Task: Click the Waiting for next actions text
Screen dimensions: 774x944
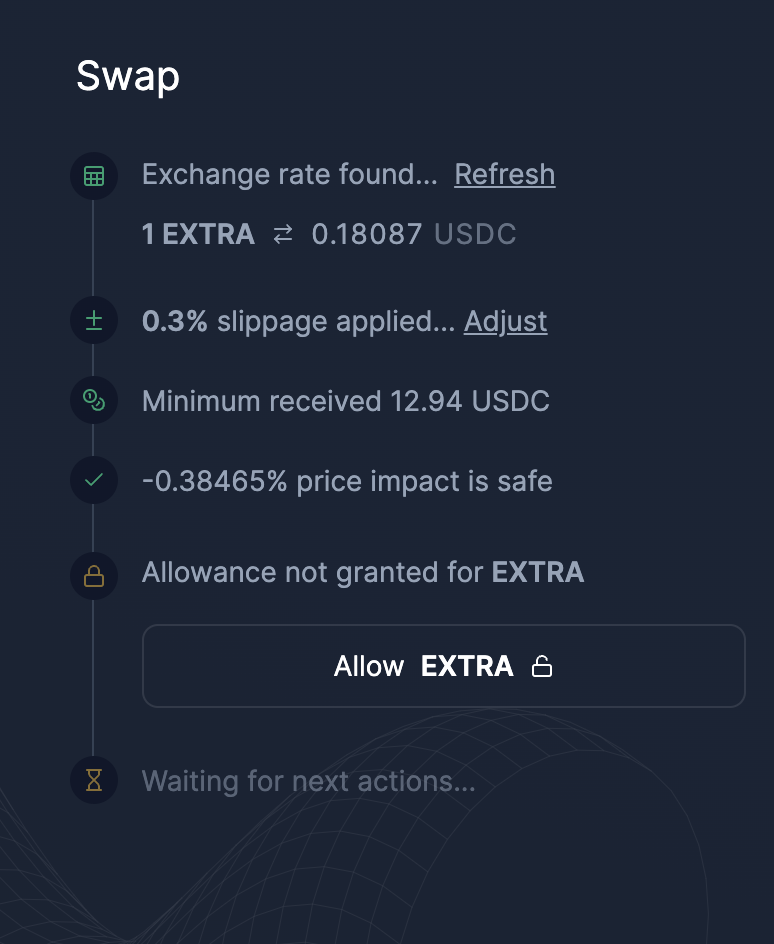Action: click(308, 781)
